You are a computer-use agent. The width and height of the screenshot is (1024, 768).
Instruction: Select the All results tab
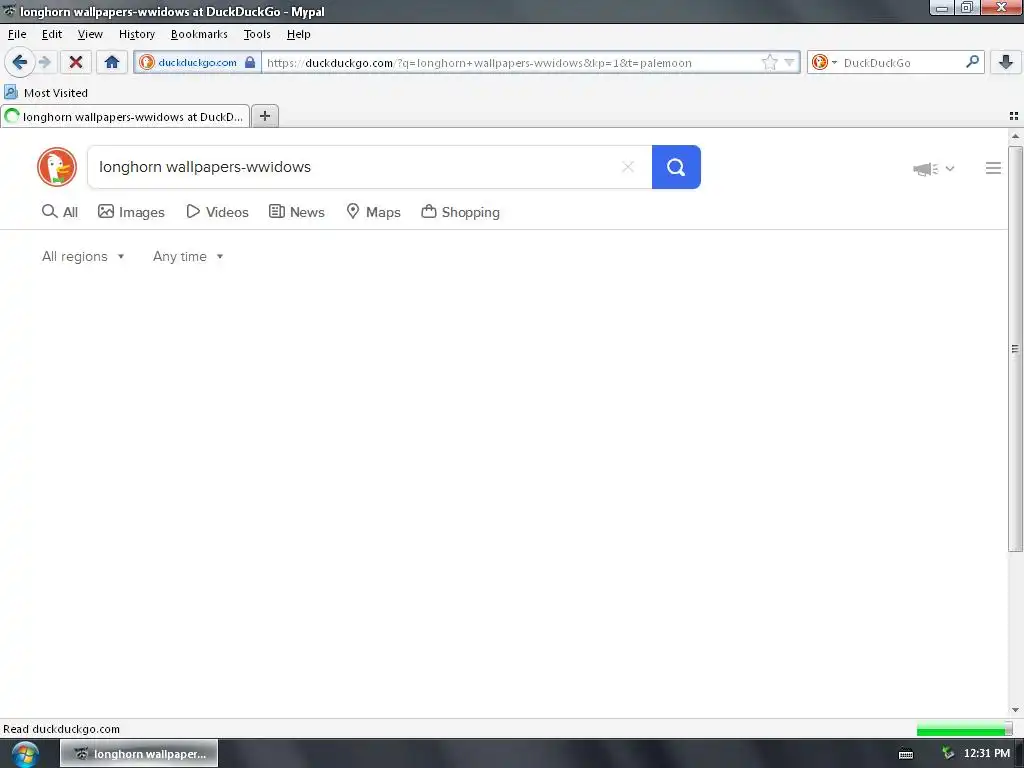point(59,212)
